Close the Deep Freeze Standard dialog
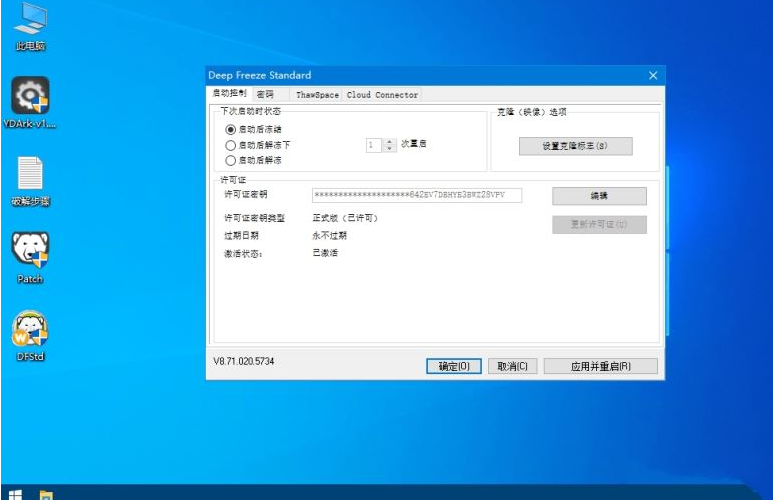Screen dimensions: 773x500 (653, 75)
